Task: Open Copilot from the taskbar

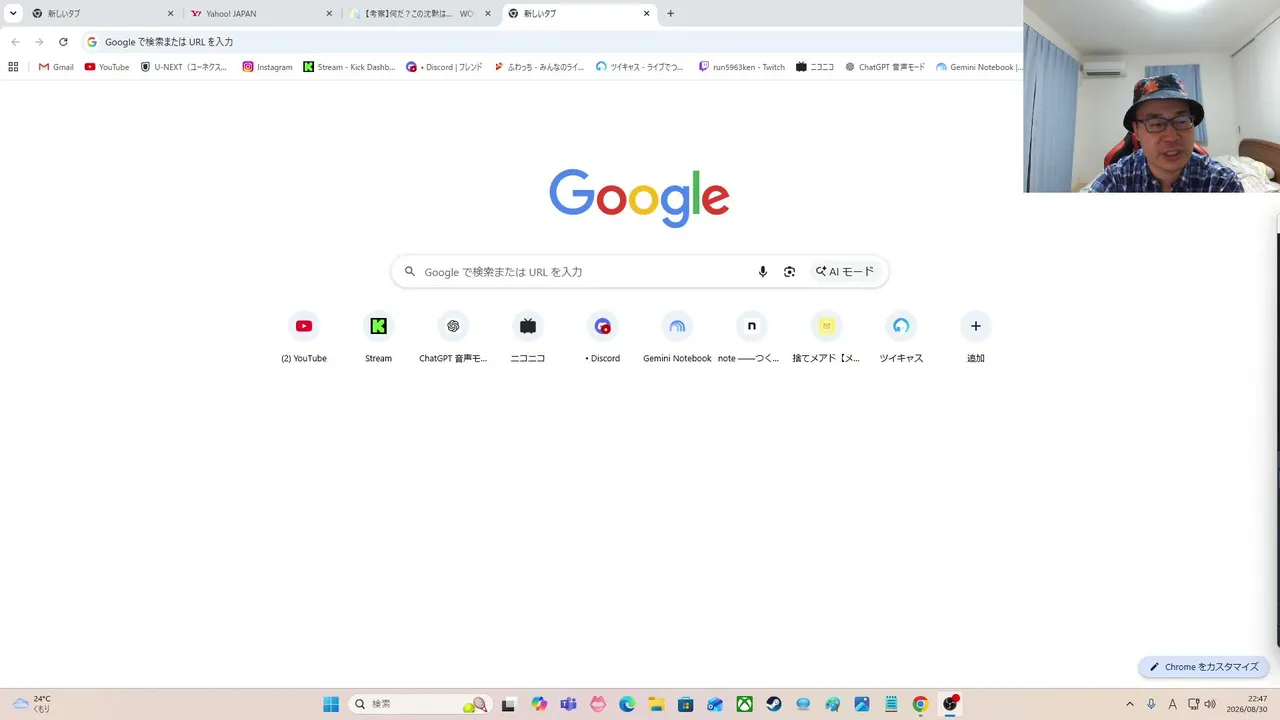Action: tap(539, 704)
